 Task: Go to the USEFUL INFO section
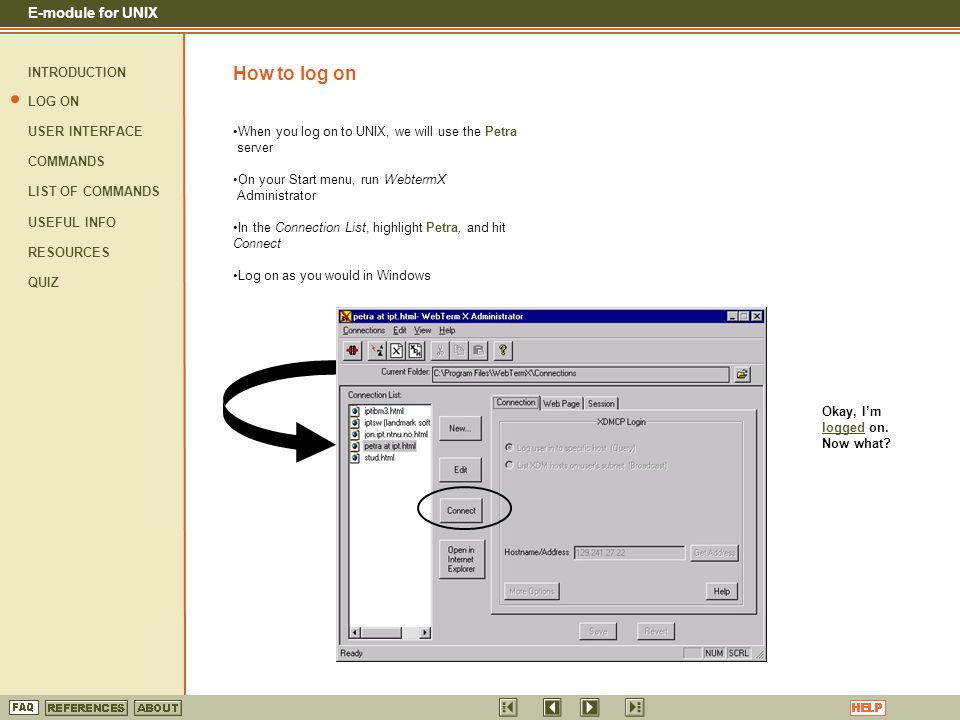(72, 222)
